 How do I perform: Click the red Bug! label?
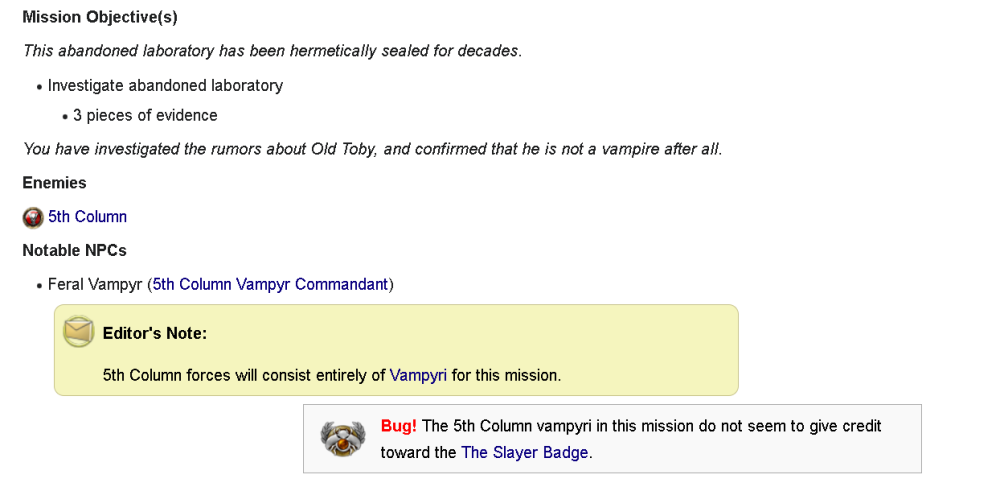(399, 427)
